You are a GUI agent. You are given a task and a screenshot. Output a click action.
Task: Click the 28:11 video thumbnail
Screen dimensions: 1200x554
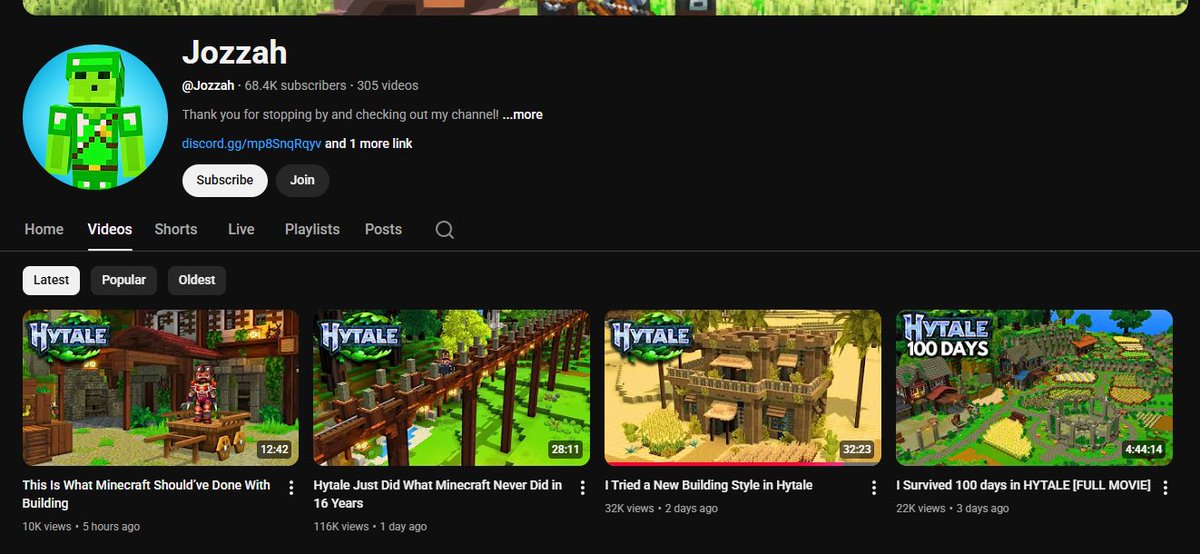[451, 388]
